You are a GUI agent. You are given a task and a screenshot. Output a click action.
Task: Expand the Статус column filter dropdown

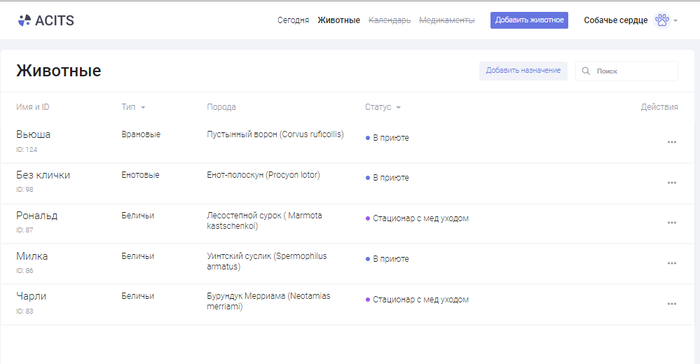(x=398, y=107)
